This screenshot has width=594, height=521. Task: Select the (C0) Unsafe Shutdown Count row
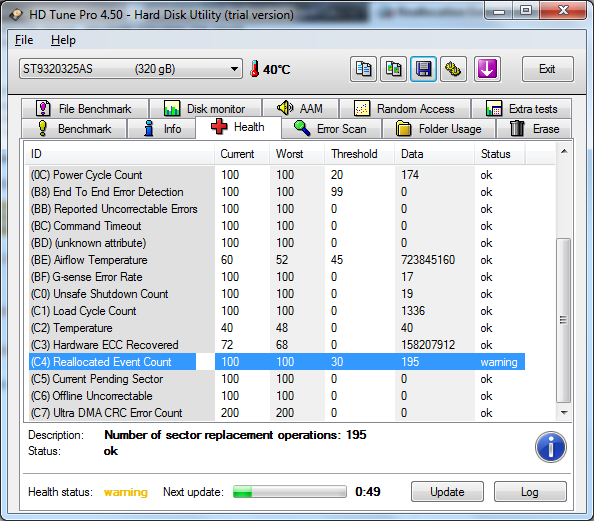tap(277, 294)
